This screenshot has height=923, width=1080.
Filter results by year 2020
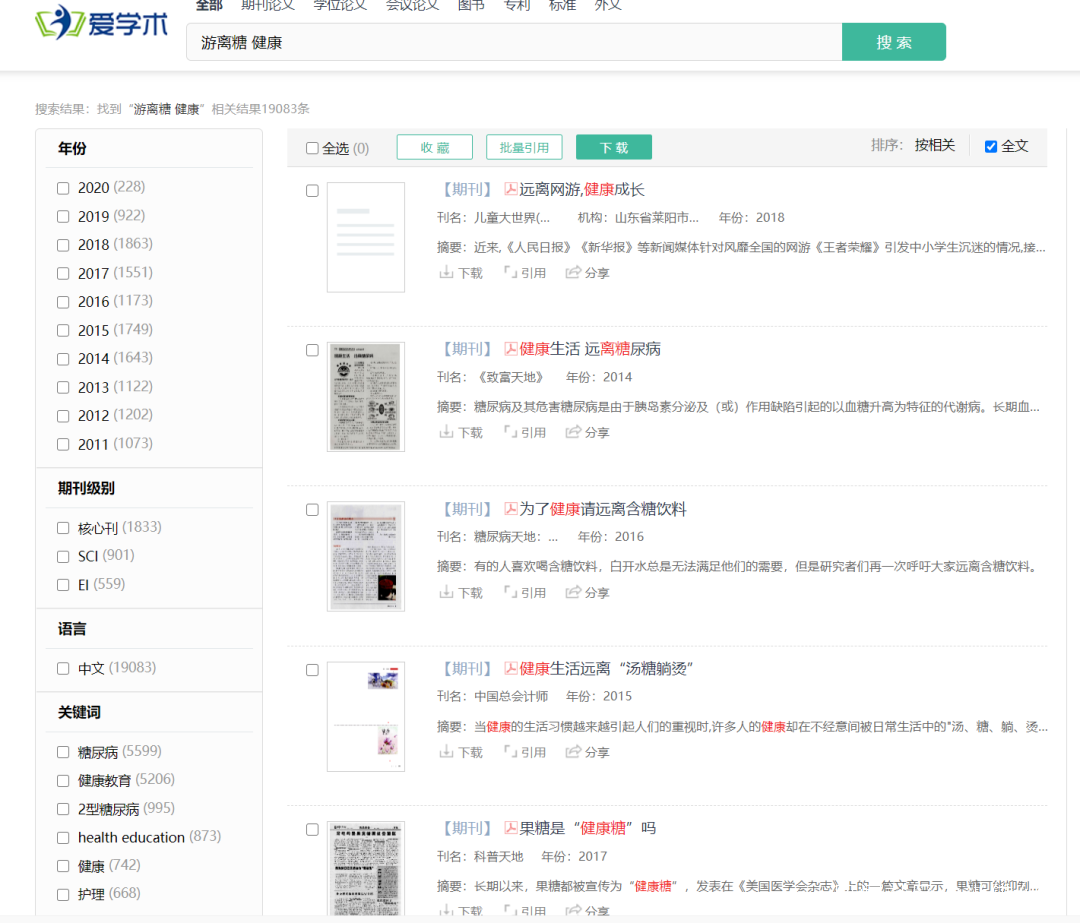pyautogui.click(x=63, y=188)
